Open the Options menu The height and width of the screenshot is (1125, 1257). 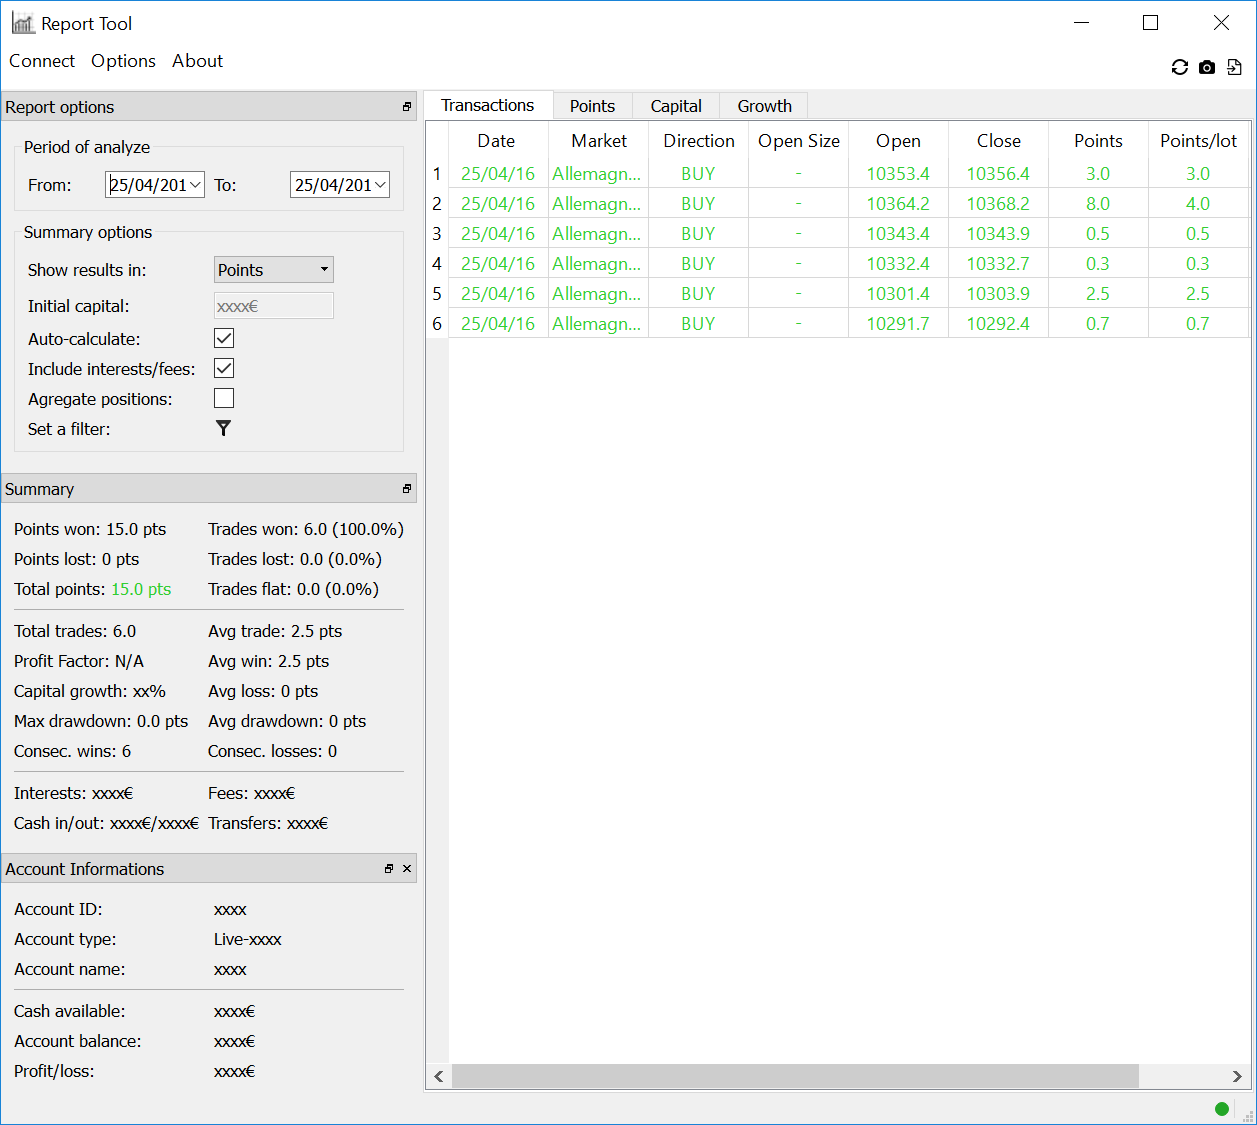pyautogui.click(x=123, y=61)
